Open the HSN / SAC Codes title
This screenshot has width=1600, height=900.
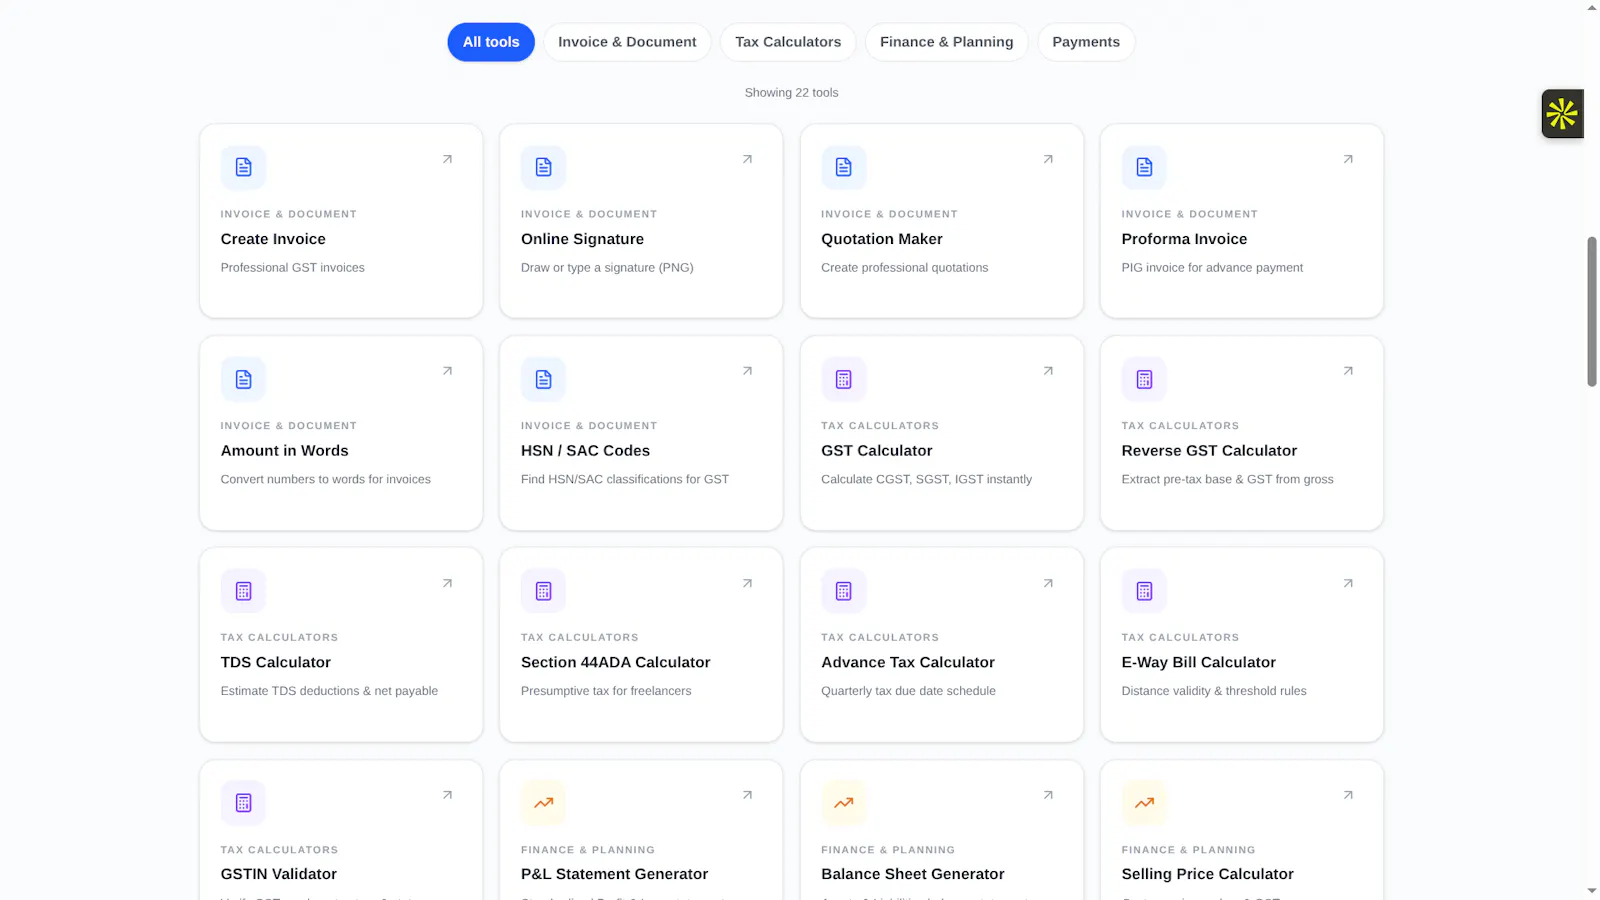click(585, 451)
